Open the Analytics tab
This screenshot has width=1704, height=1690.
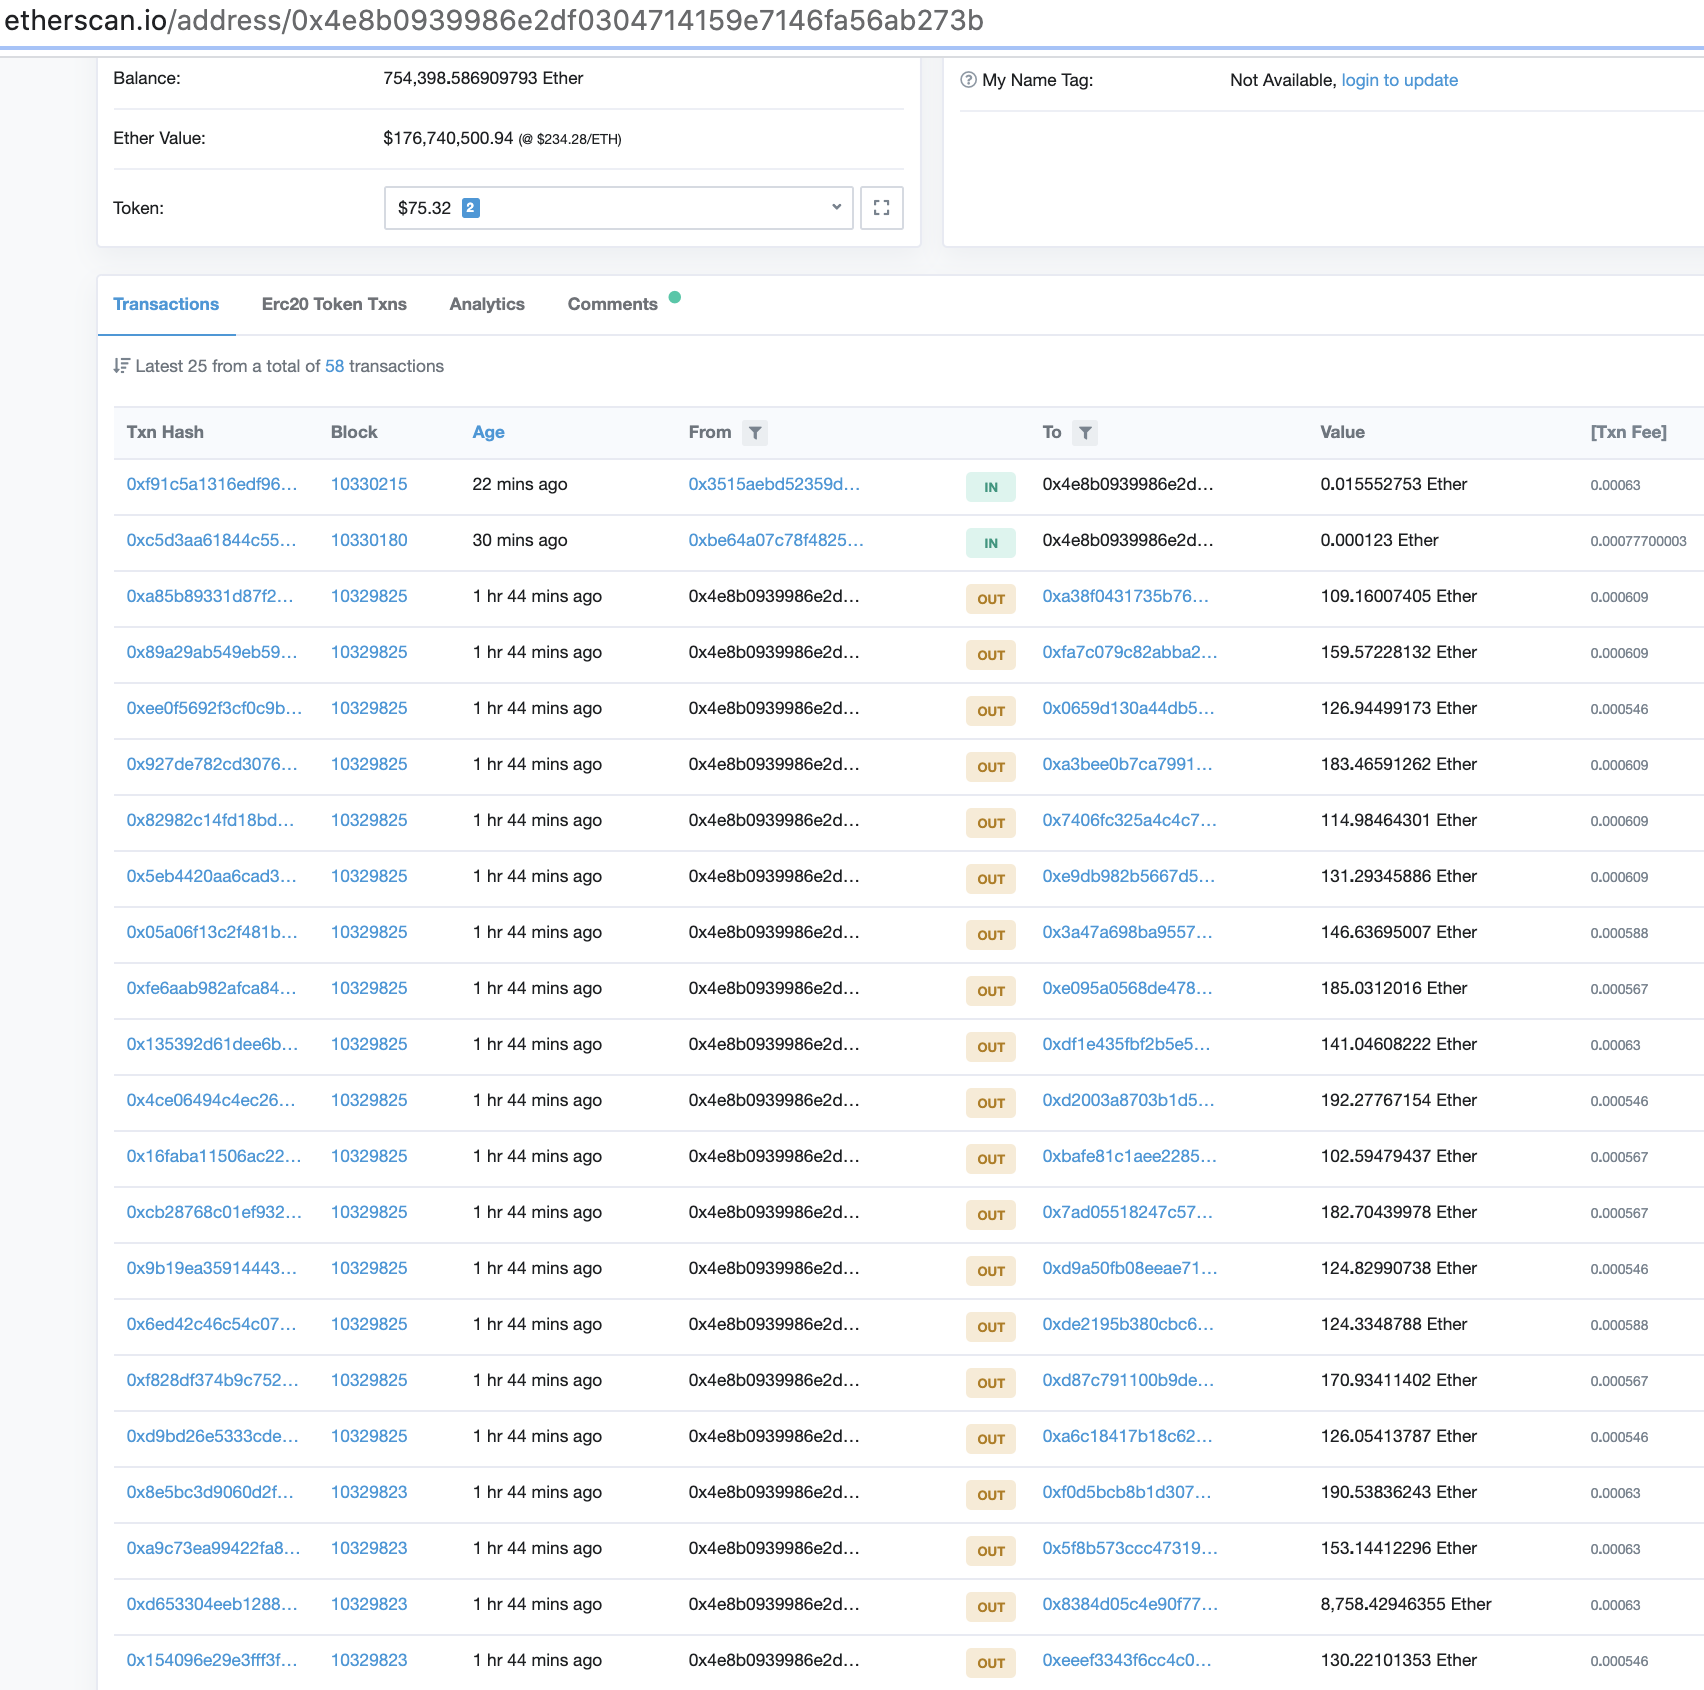[x=487, y=304]
